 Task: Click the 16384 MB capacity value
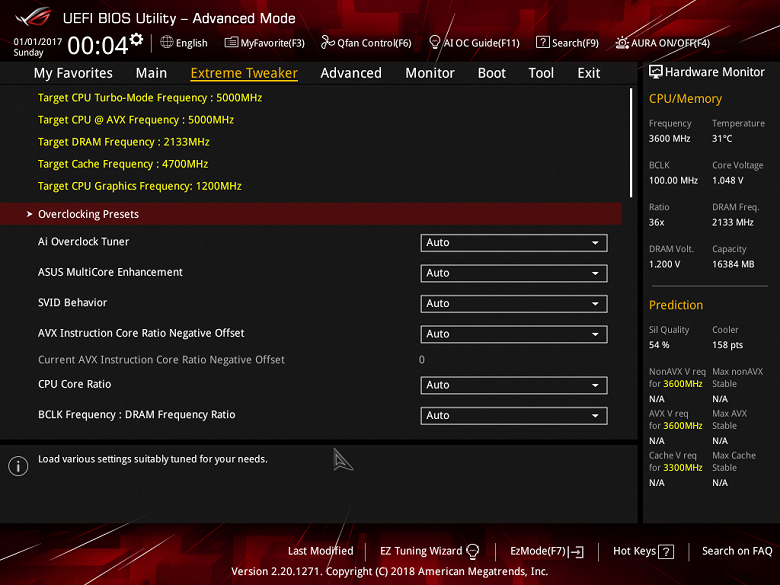[733, 264]
